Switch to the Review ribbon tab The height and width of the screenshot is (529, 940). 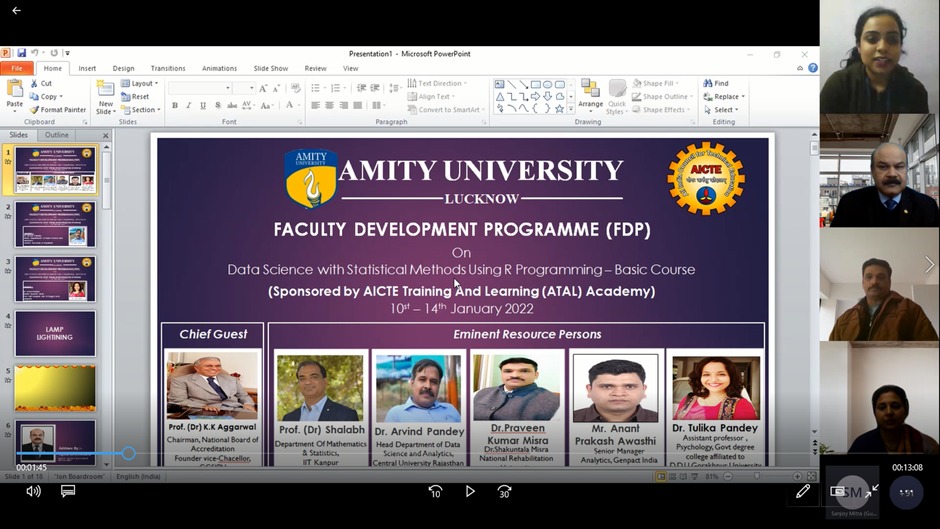point(315,68)
